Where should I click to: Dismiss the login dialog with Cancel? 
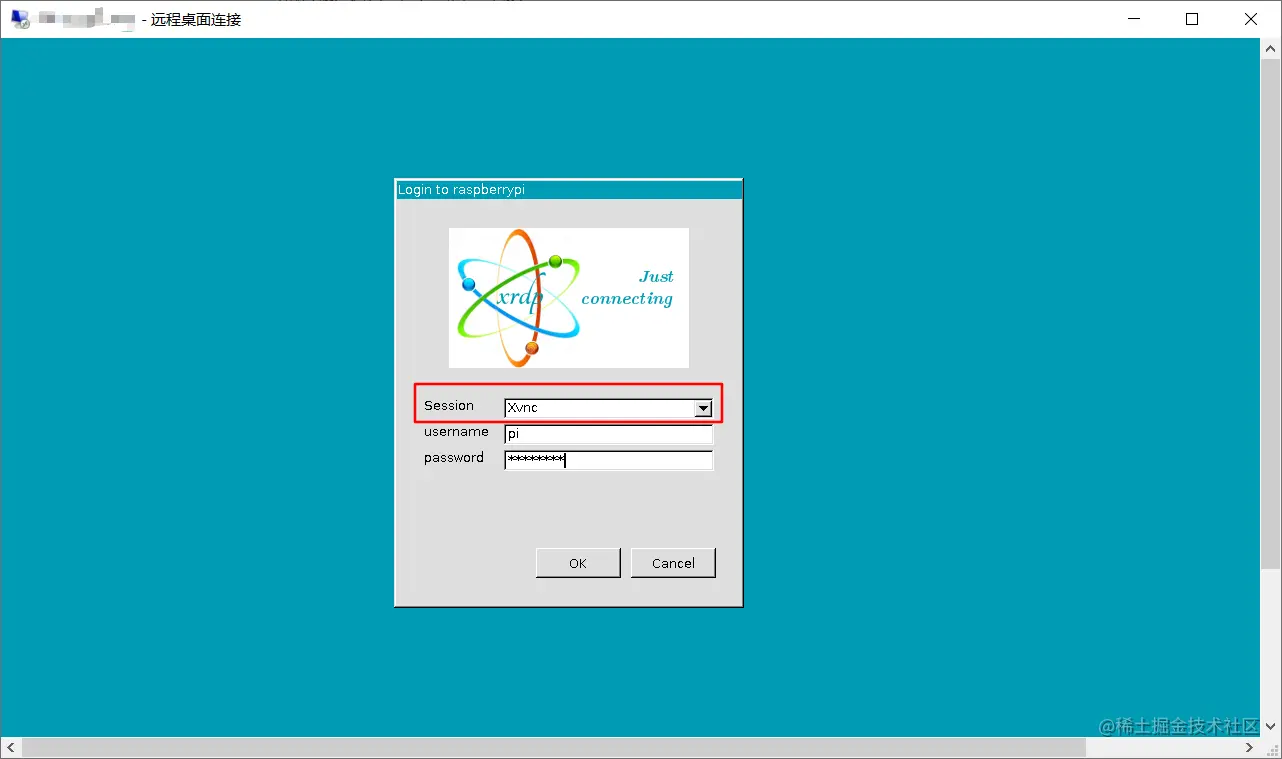tap(673, 563)
